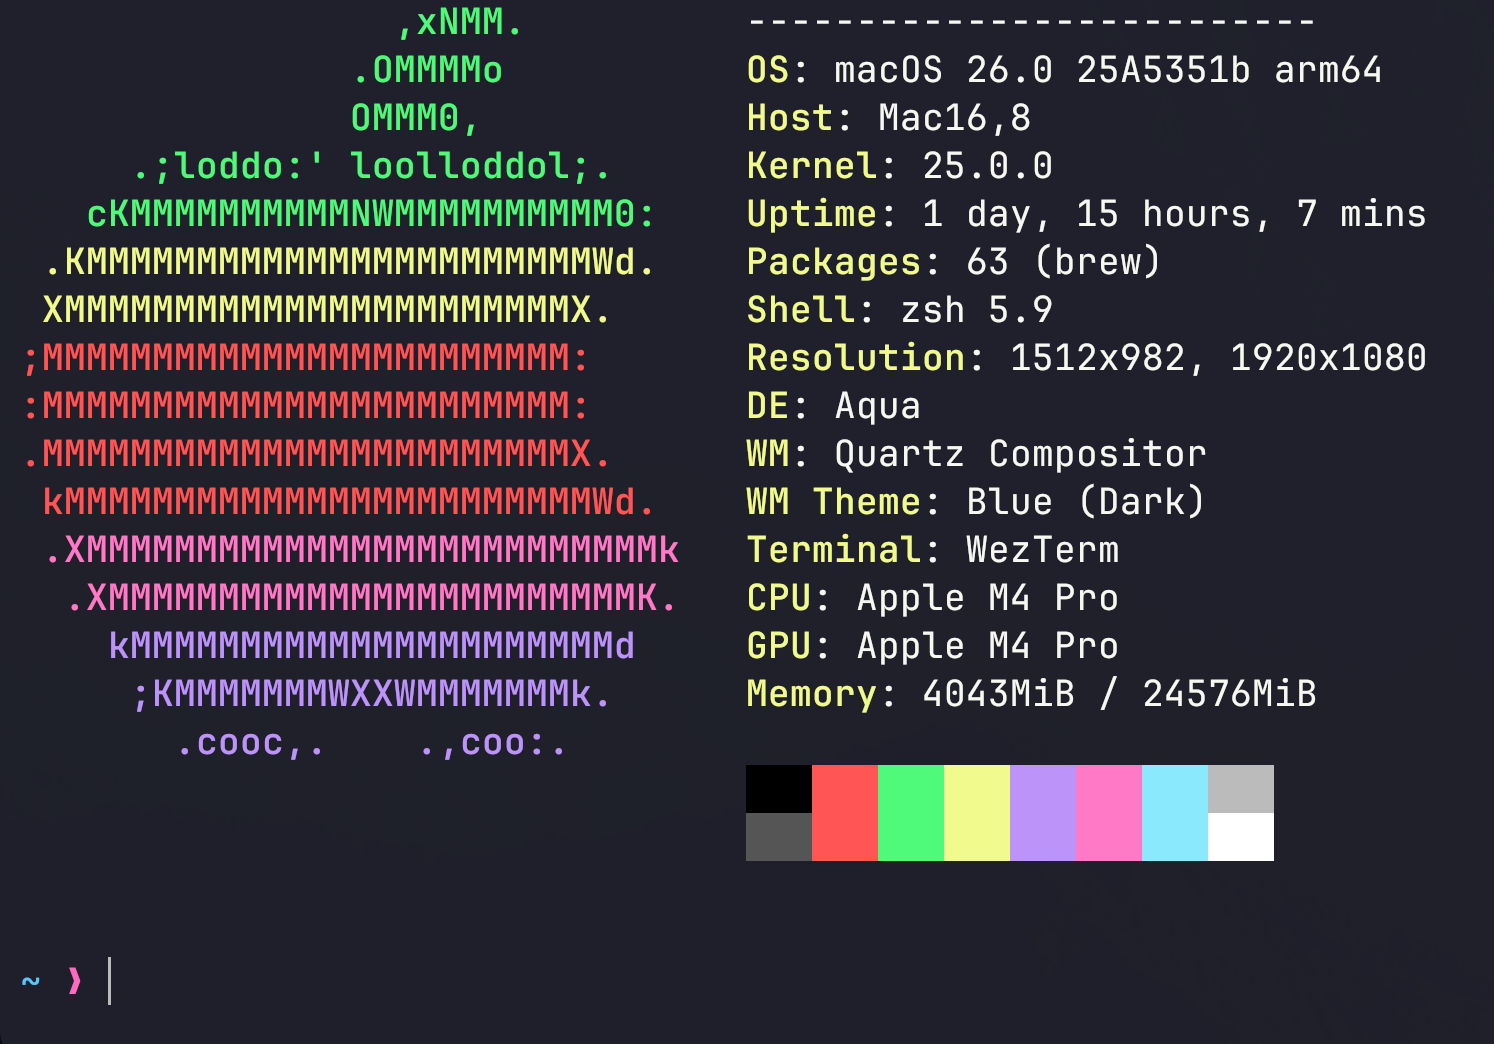Click the CPU: Apple M4 Pro line
1494x1044 pixels.
coord(933,598)
